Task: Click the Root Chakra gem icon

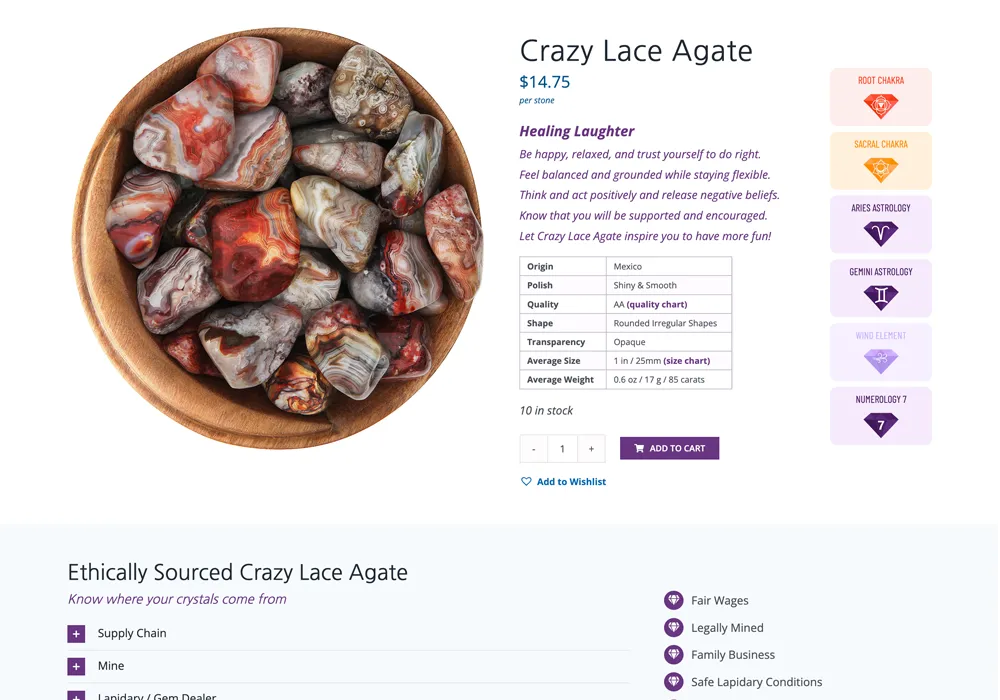Action: point(881,103)
